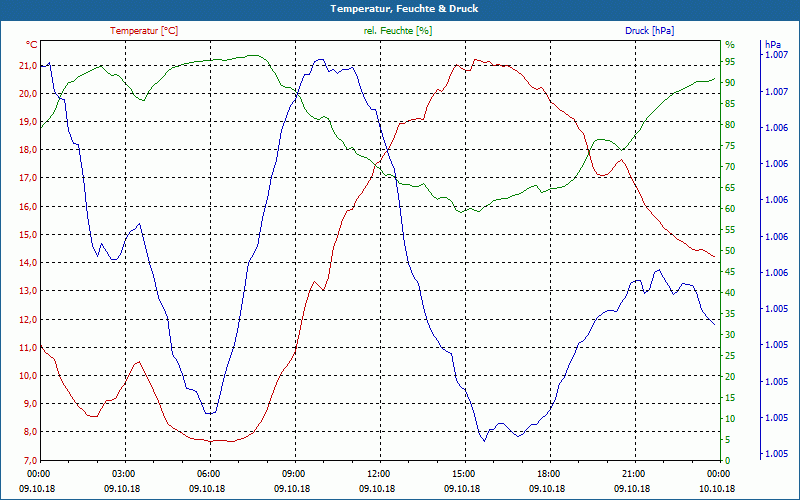Click the '65' value on humidity axis
The height and width of the screenshot is (500, 800).
[x=730, y=188]
